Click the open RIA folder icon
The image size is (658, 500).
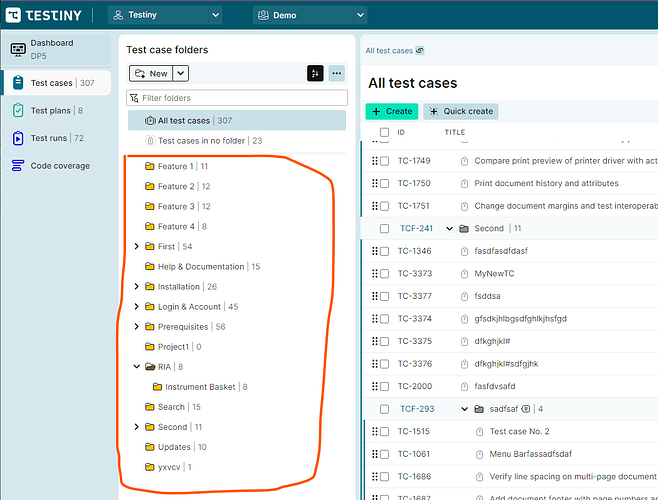point(150,366)
